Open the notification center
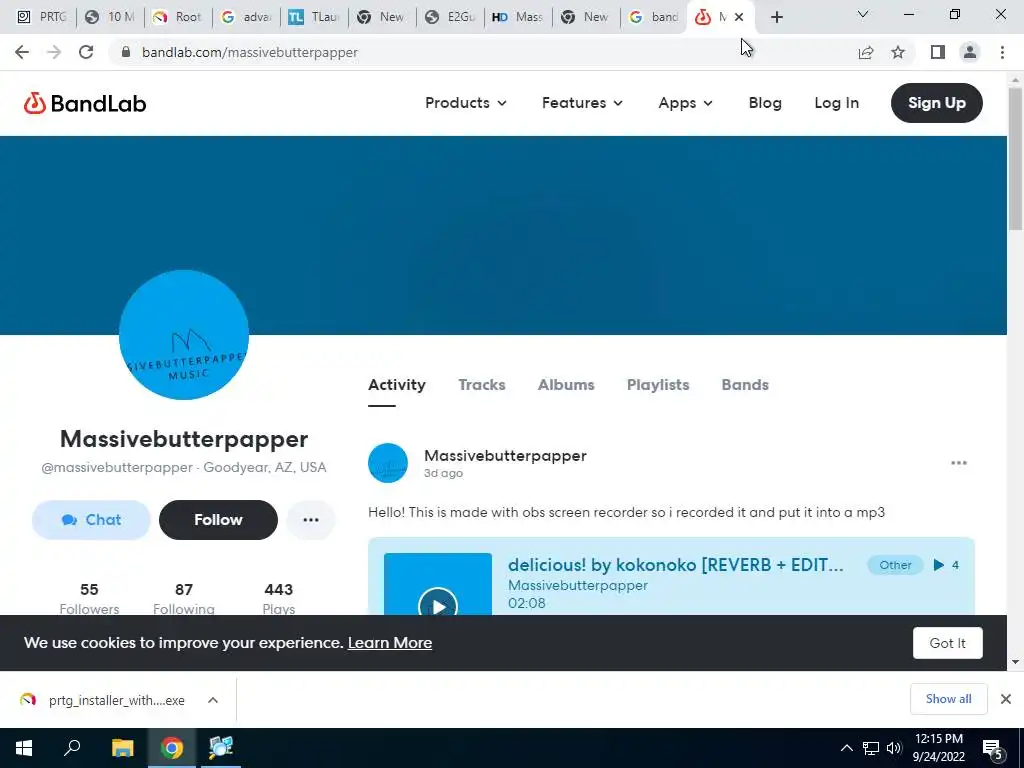The width and height of the screenshot is (1024, 768). pos(993,749)
